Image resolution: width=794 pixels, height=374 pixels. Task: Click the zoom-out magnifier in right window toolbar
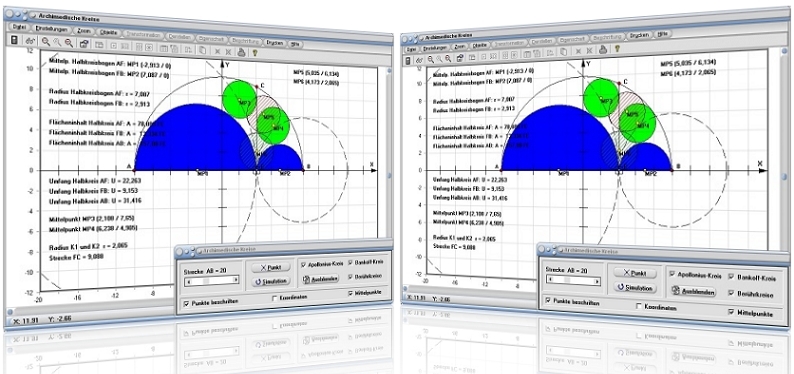click(x=448, y=59)
